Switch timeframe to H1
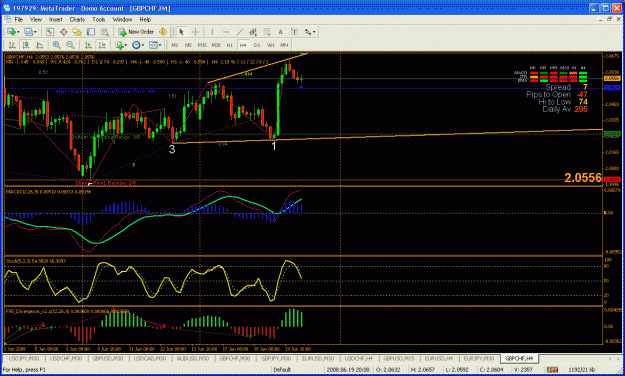 [x=230, y=45]
